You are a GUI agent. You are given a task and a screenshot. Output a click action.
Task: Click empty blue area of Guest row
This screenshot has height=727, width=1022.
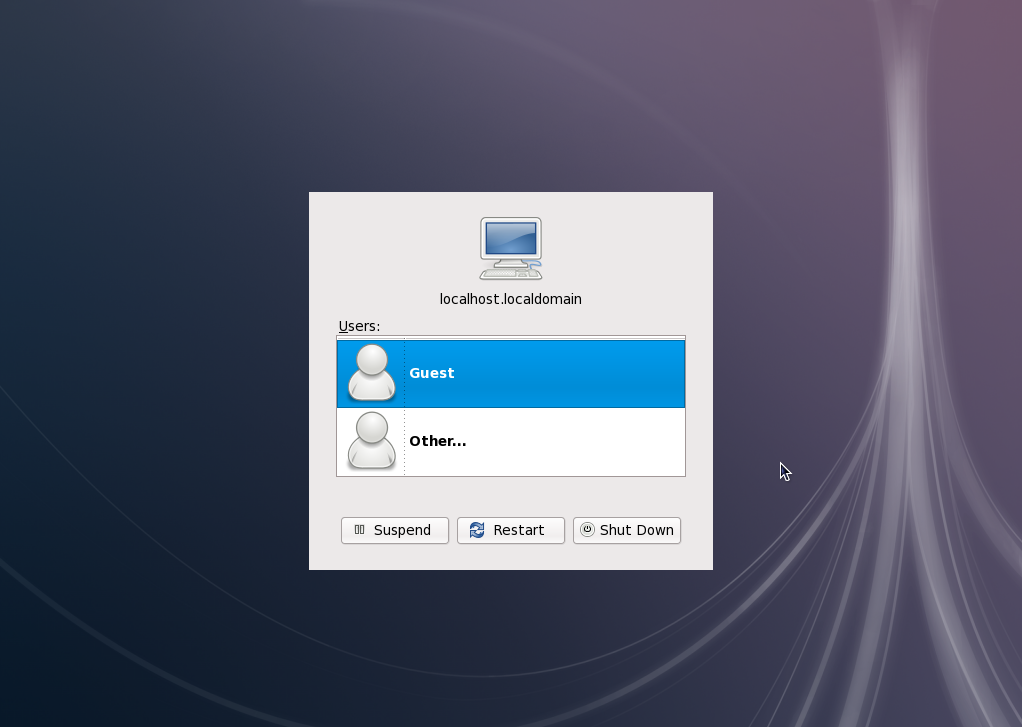[x=580, y=373]
